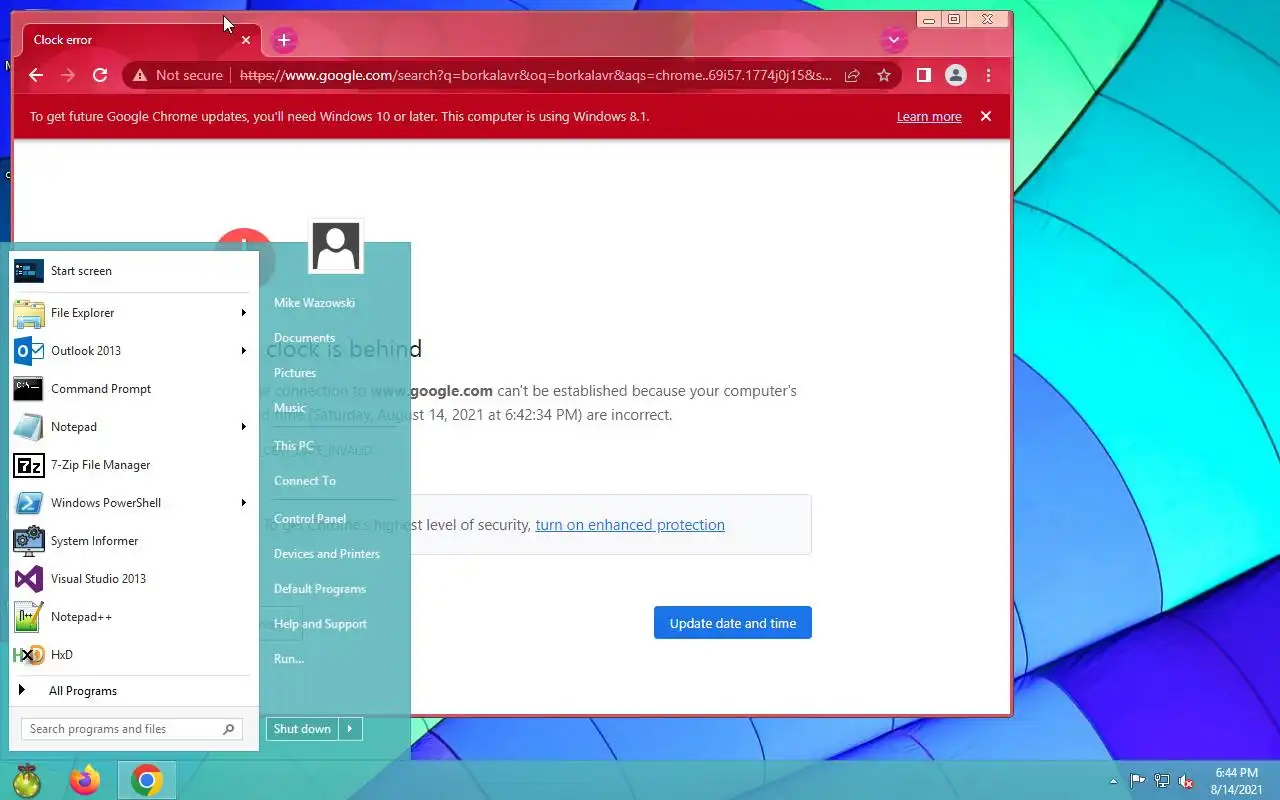The height and width of the screenshot is (800, 1280).
Task: Click Update date and time button
Action: pos(733,623)
